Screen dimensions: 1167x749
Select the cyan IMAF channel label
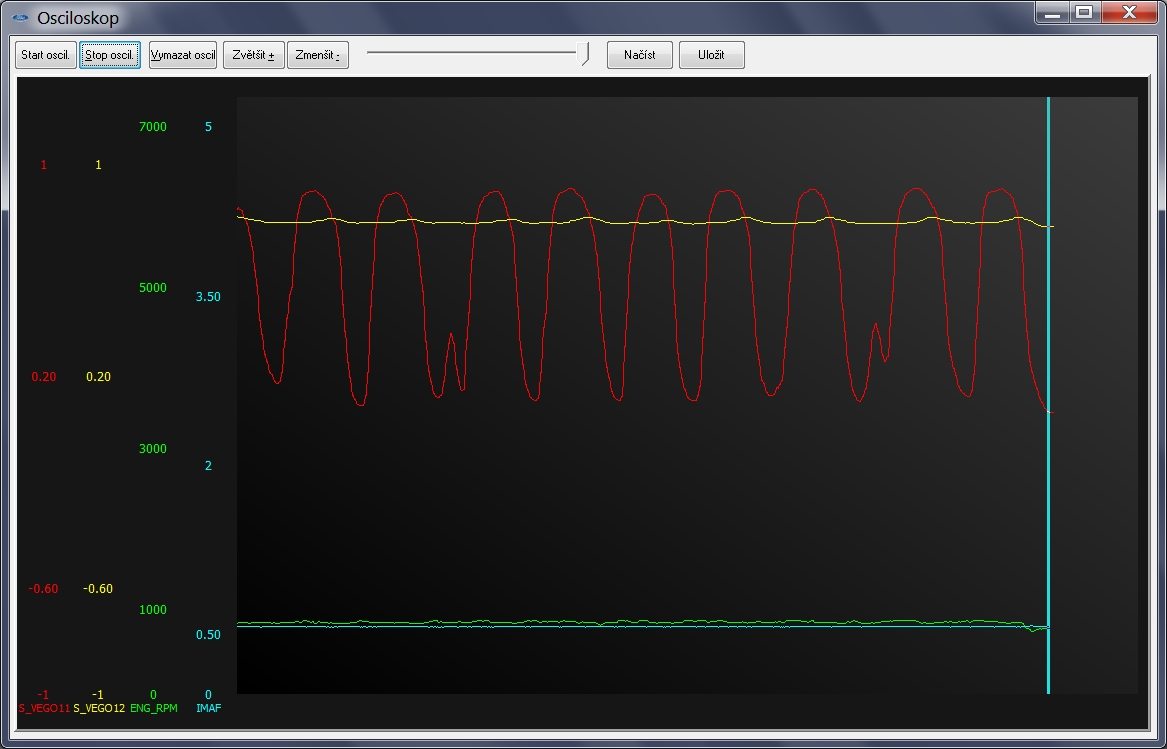[209, 708]
